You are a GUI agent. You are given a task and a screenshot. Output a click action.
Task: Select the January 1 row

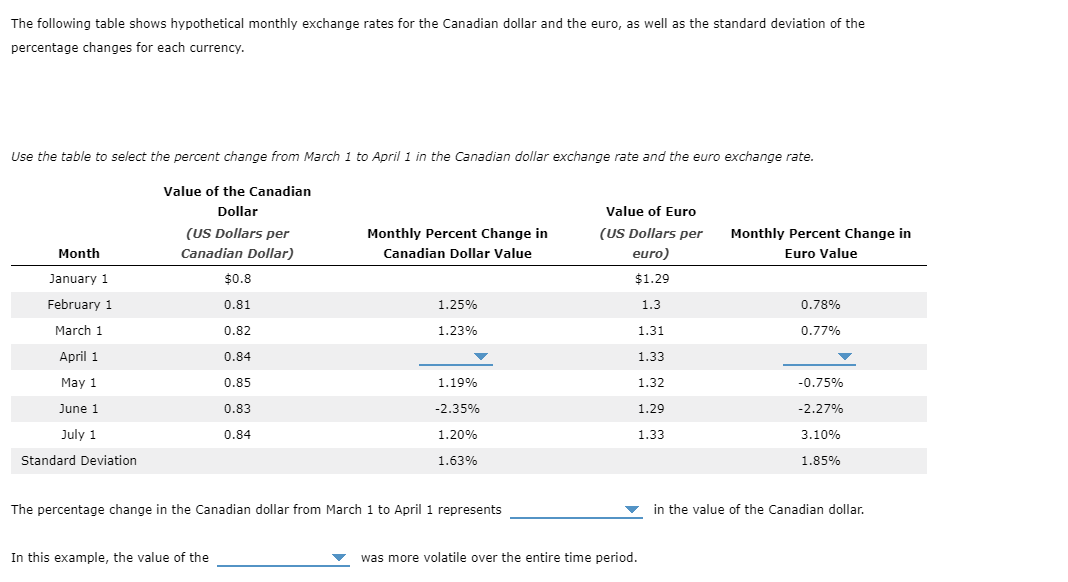click(78, 278)
